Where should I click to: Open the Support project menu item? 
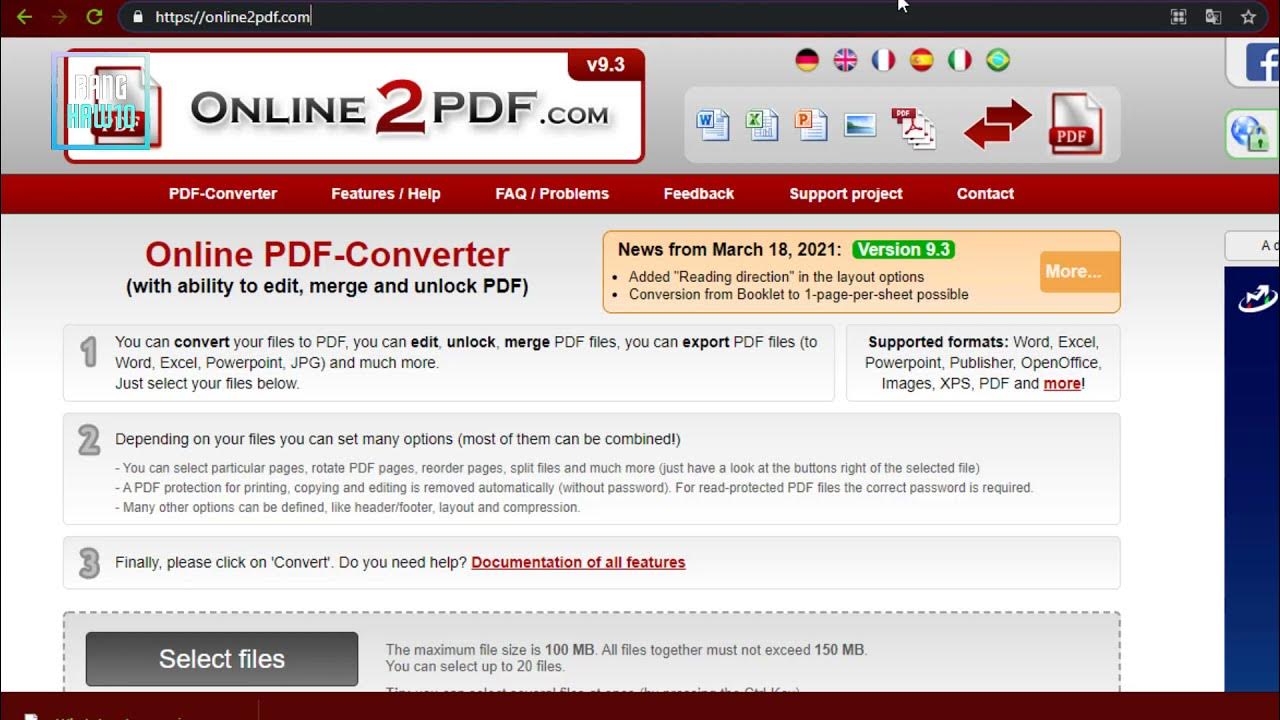click(x=846, y=194)
